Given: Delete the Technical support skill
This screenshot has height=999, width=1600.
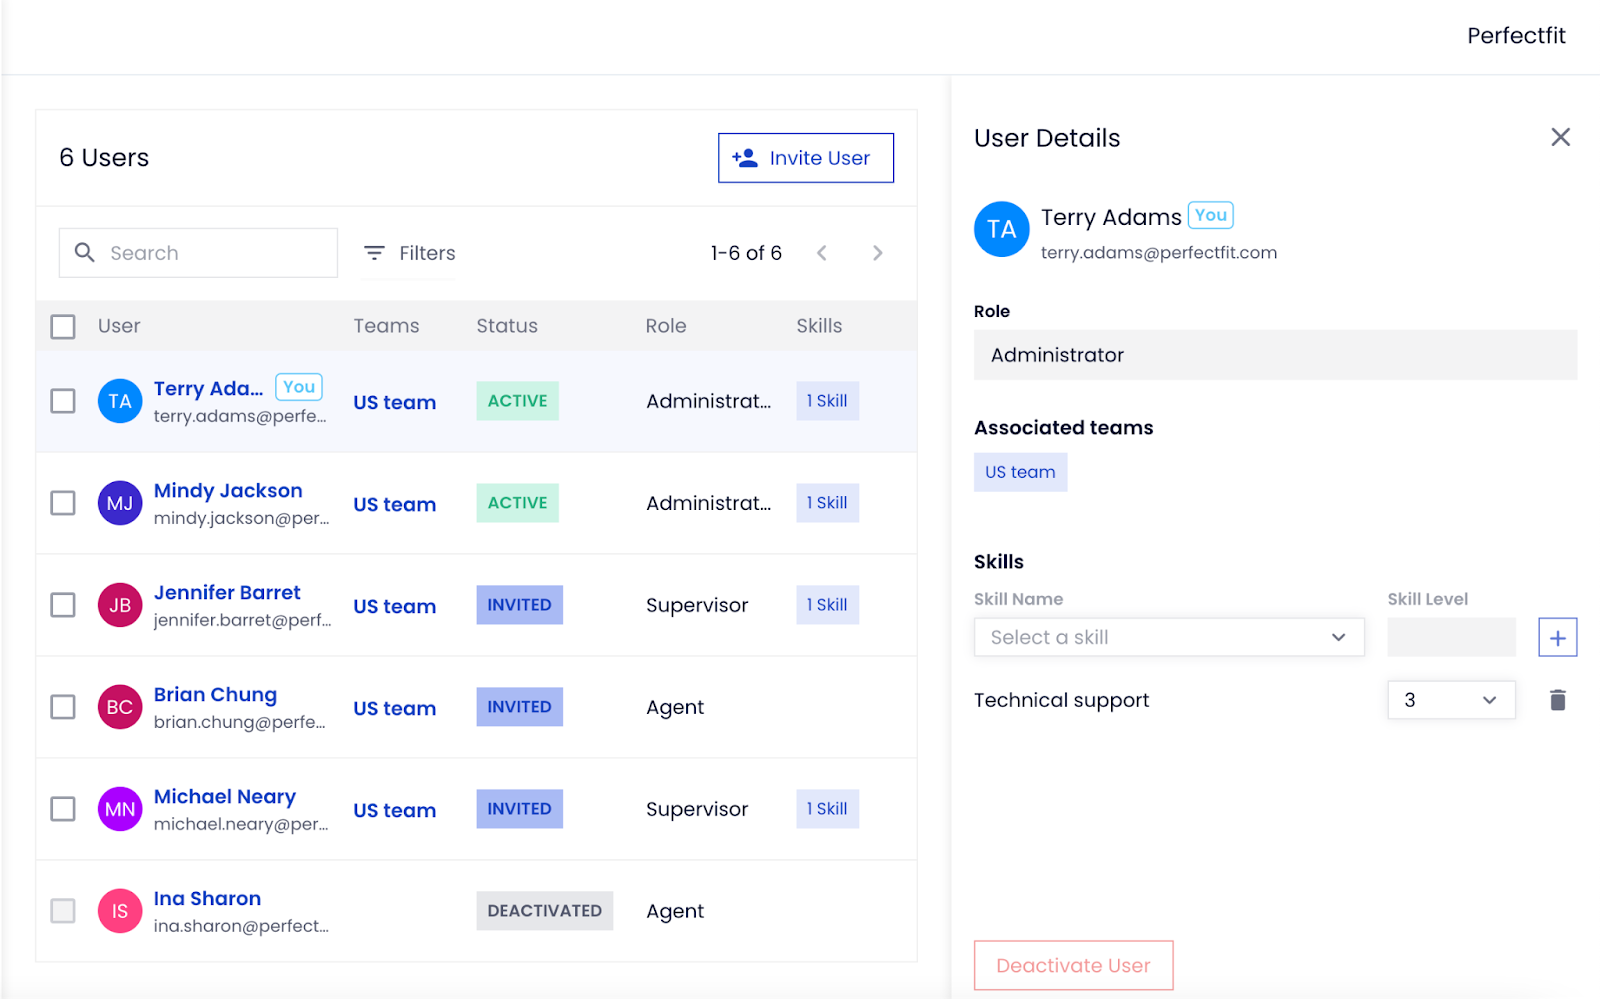Looking at the screenshot, I should pyautogui.click(x=1557, y=700).
